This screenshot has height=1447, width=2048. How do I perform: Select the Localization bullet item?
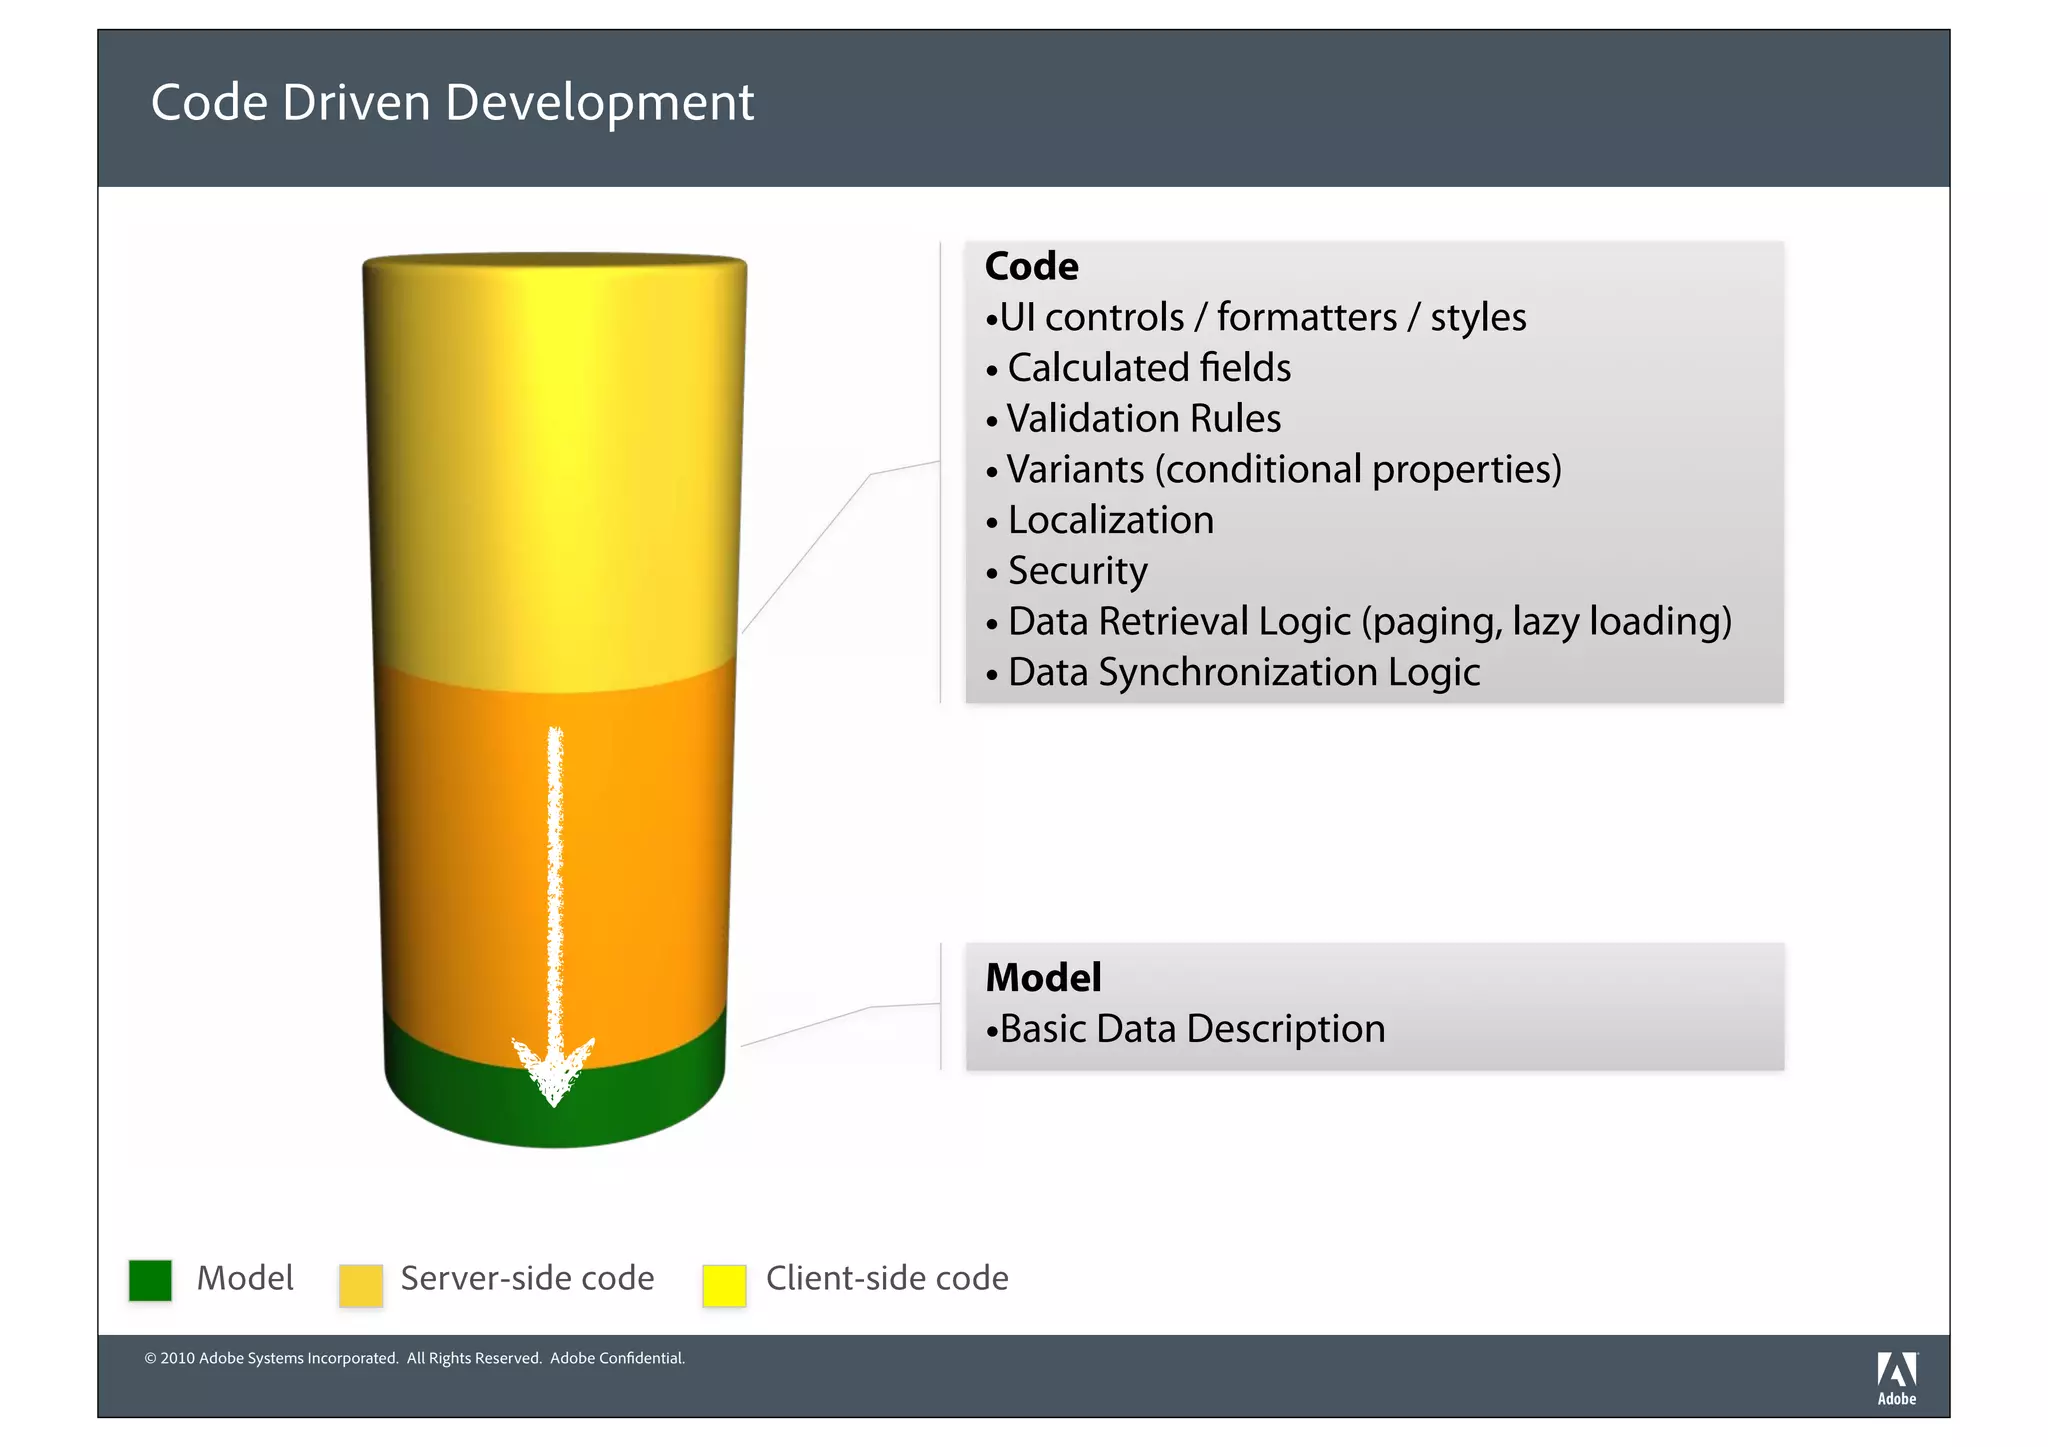click(1110, 521)
